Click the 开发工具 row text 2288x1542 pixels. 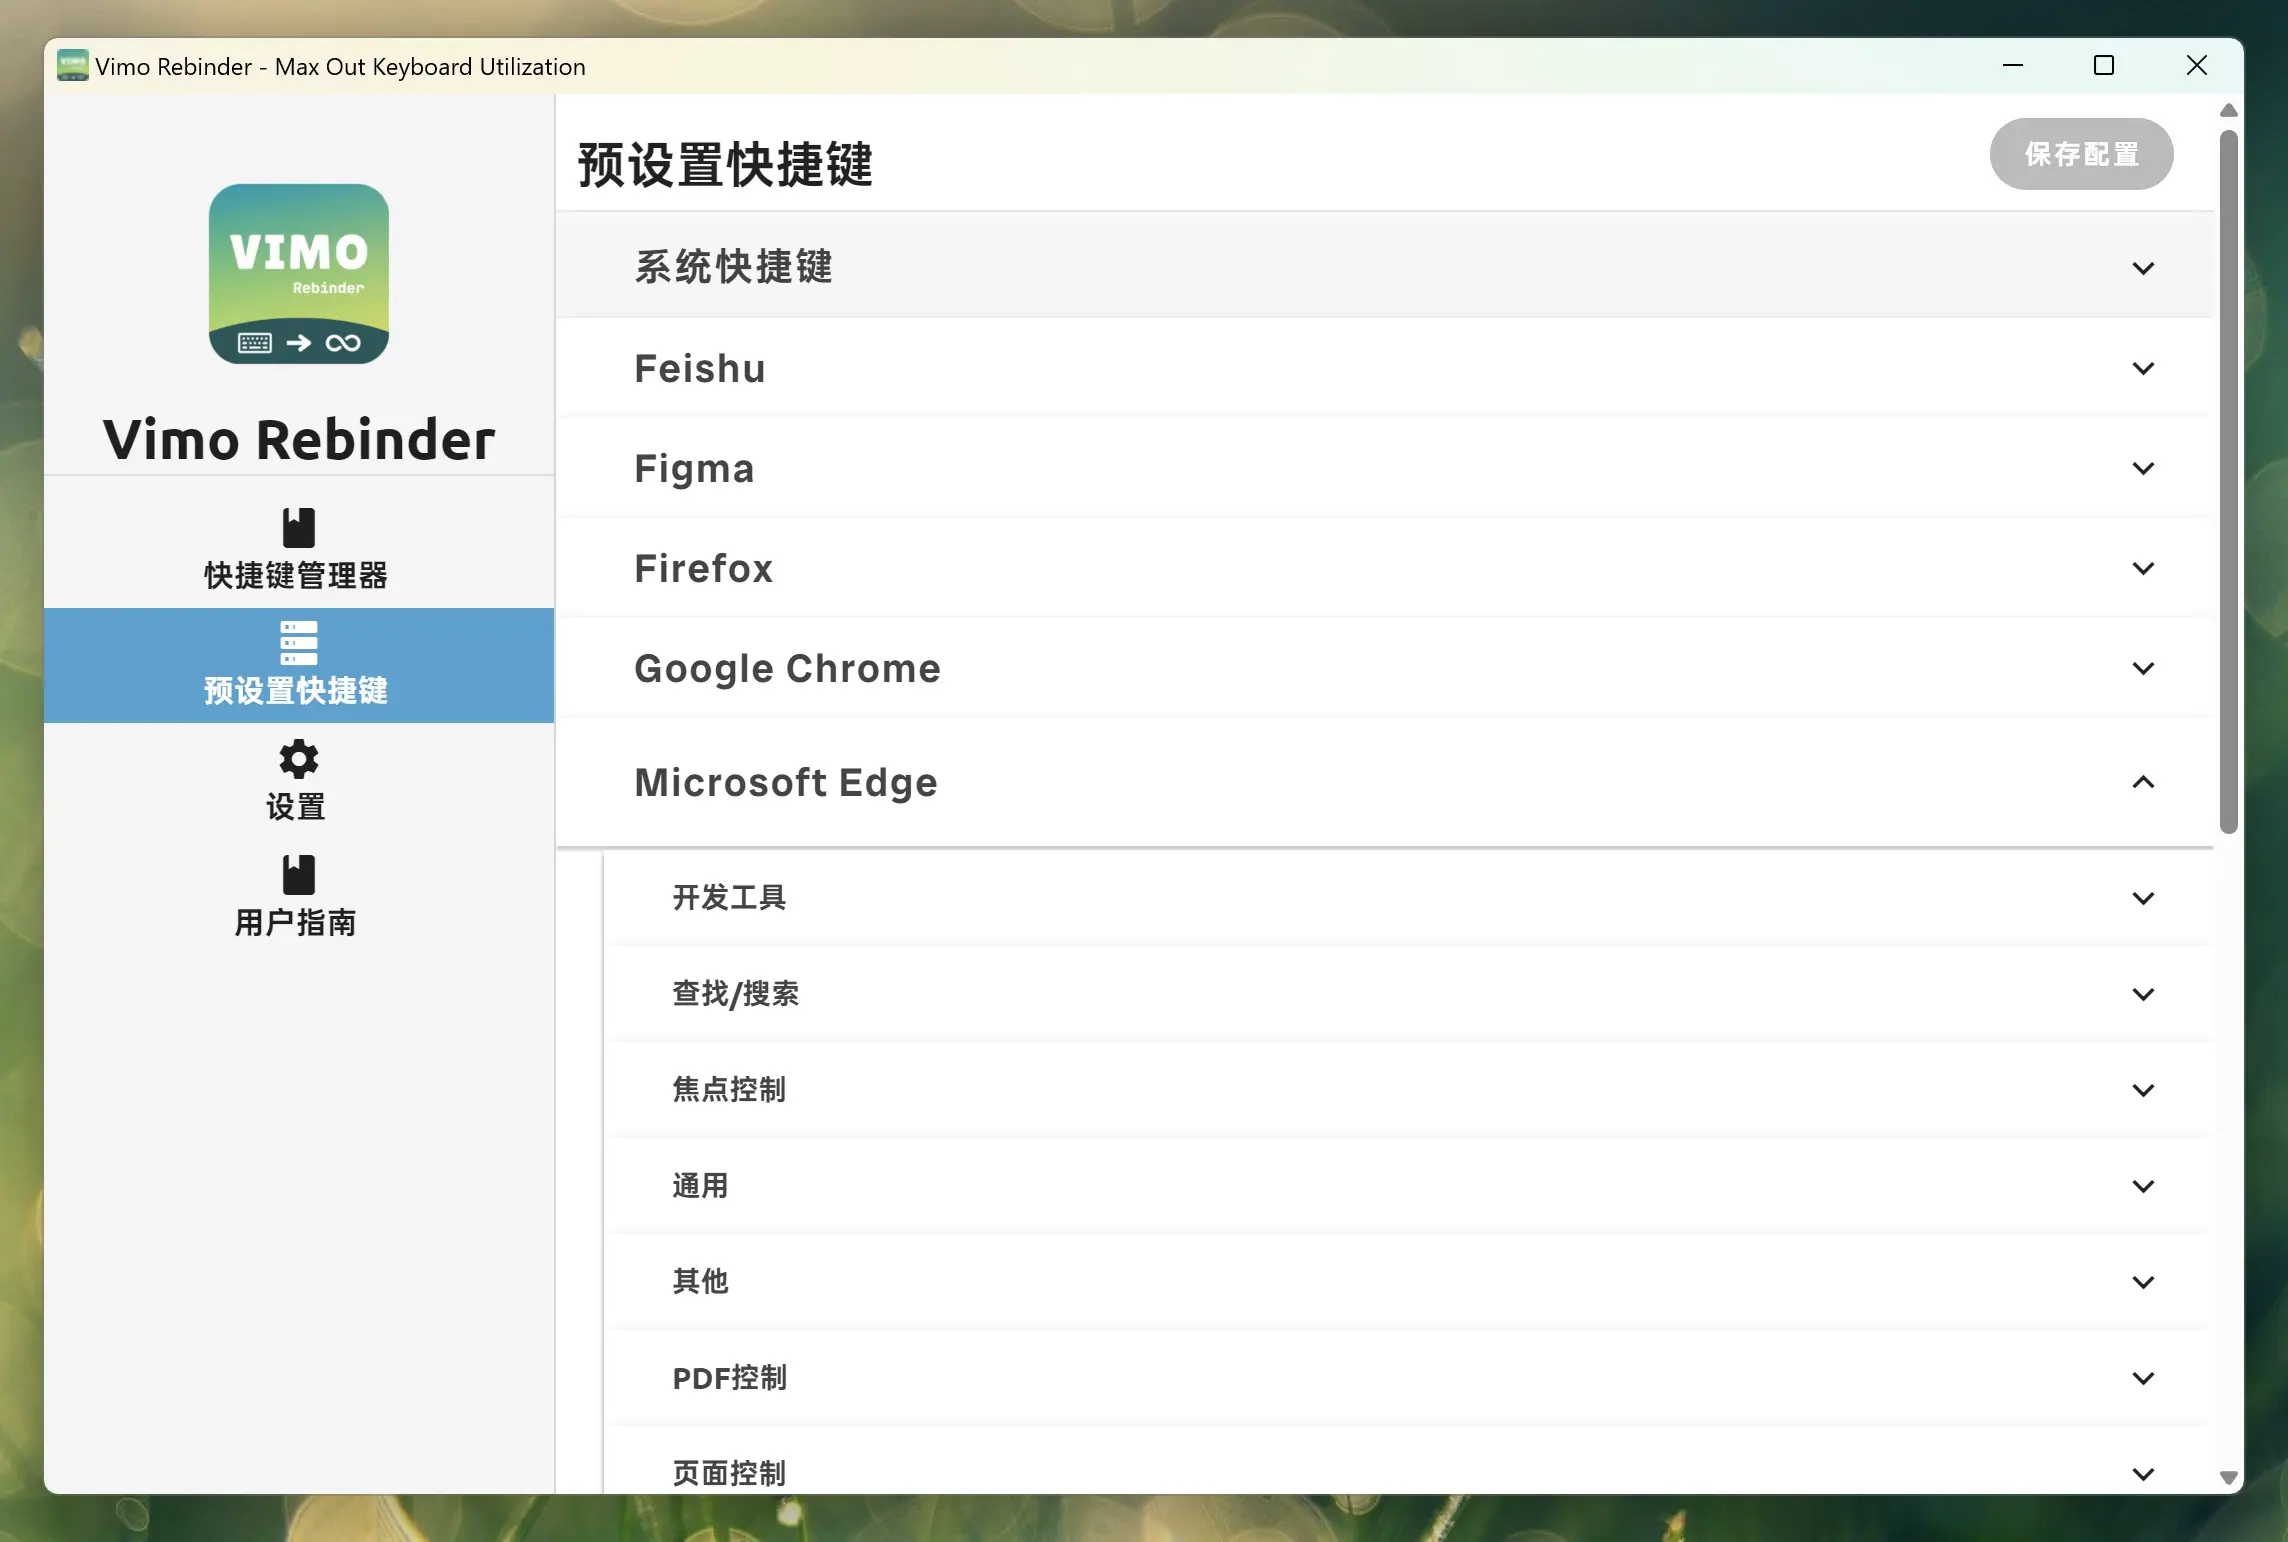[x=729, y=897]
